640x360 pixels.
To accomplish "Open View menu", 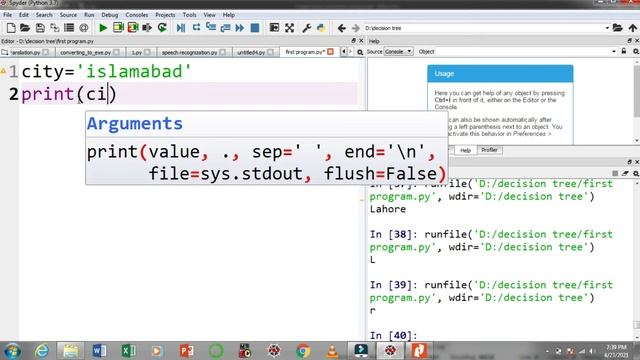I will click(209, 15).
